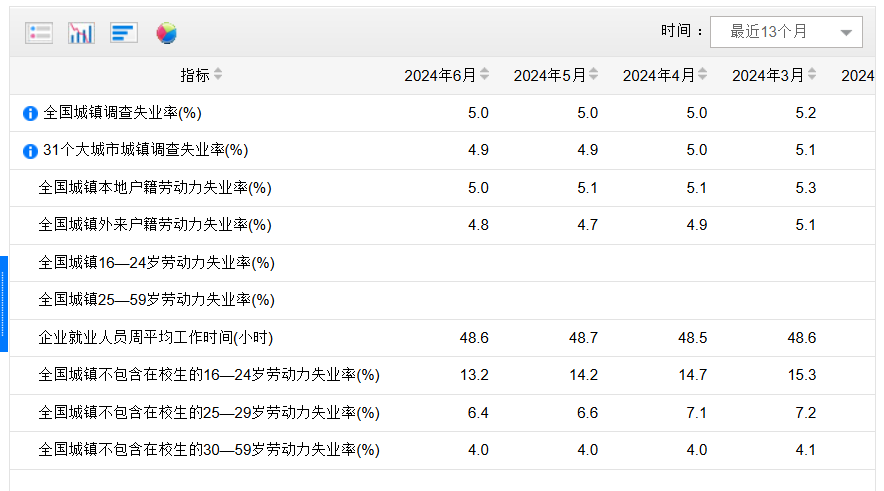
Task: Select 全国城镇不包含在校生的30—59岁劳动力失业率 row
Action: 209,450
